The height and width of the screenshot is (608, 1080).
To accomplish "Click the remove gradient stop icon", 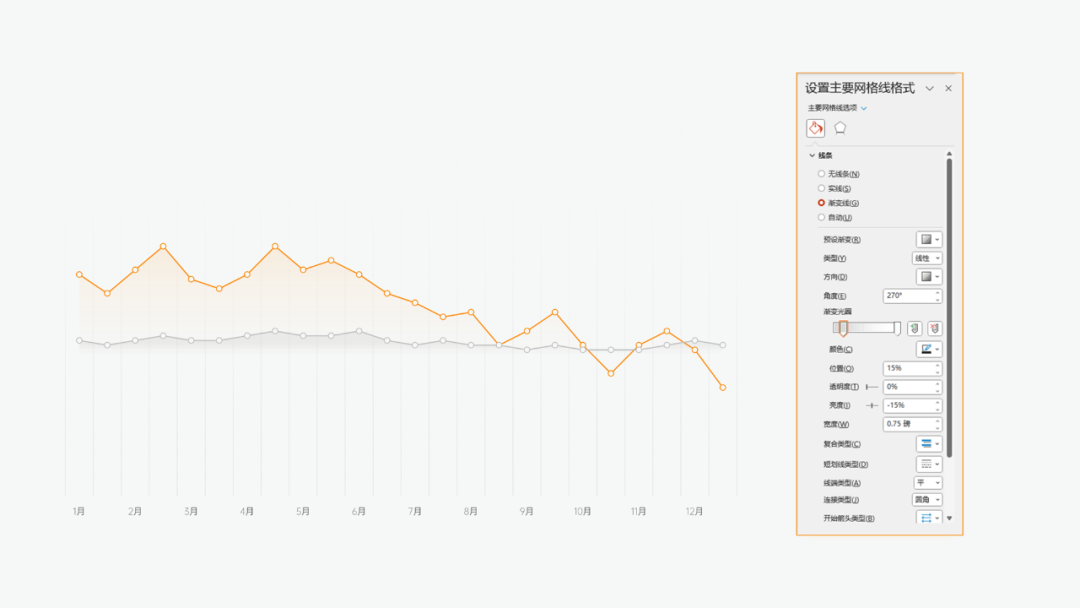I will [x=934, y=328].
